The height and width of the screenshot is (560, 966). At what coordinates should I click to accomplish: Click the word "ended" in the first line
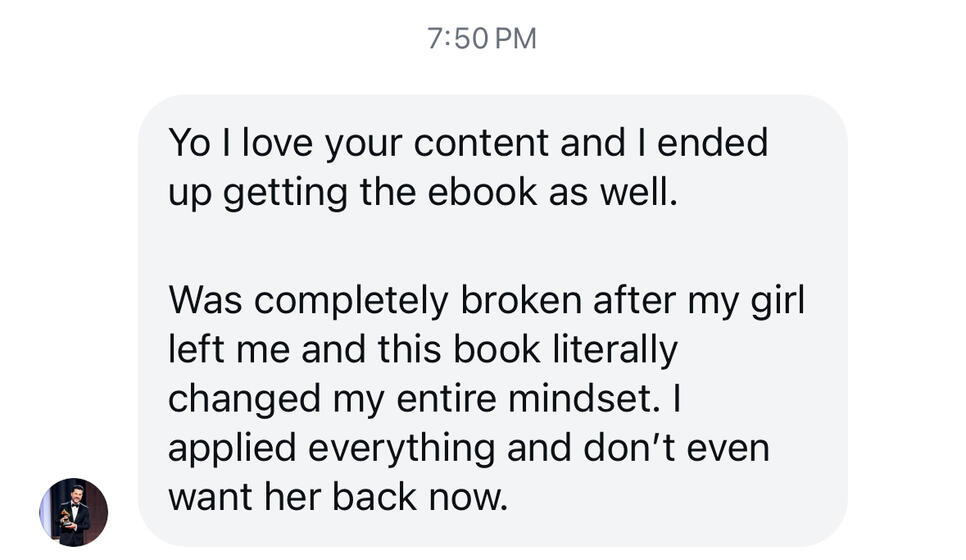tap(712, 143)
